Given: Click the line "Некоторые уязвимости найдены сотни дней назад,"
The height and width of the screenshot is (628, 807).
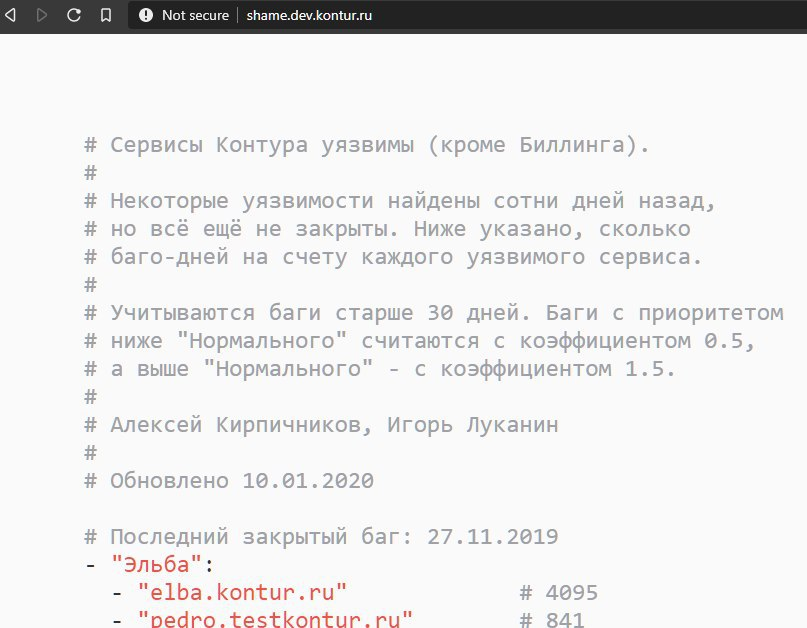Looking at the screenshot, I should point(400,201).
